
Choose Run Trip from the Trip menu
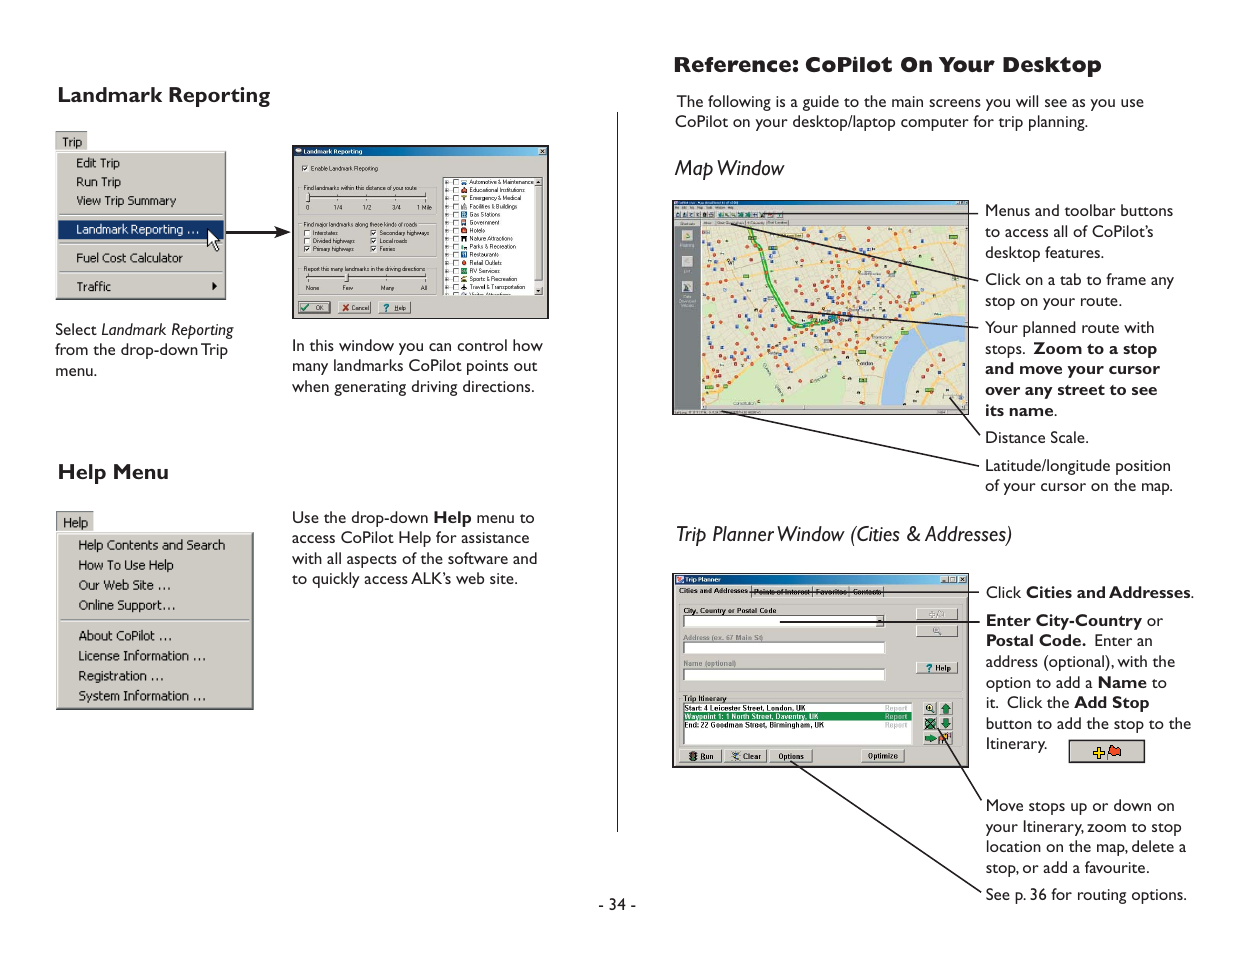click(98, 182)
